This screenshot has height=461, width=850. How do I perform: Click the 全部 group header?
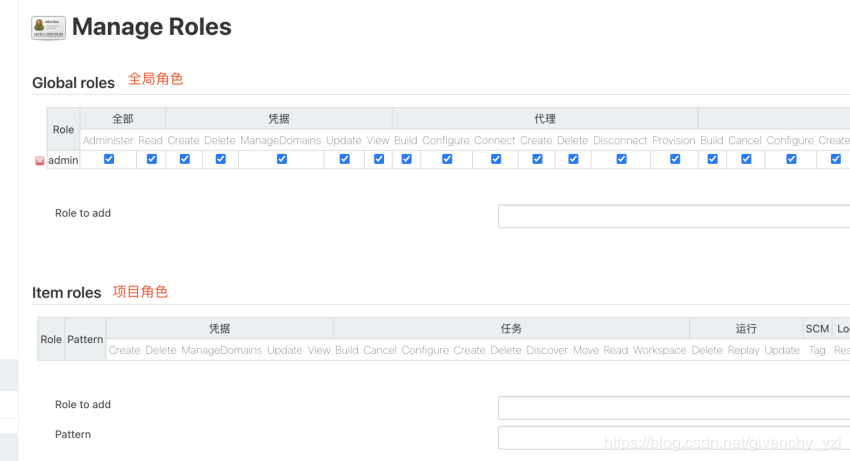point(123,119)
